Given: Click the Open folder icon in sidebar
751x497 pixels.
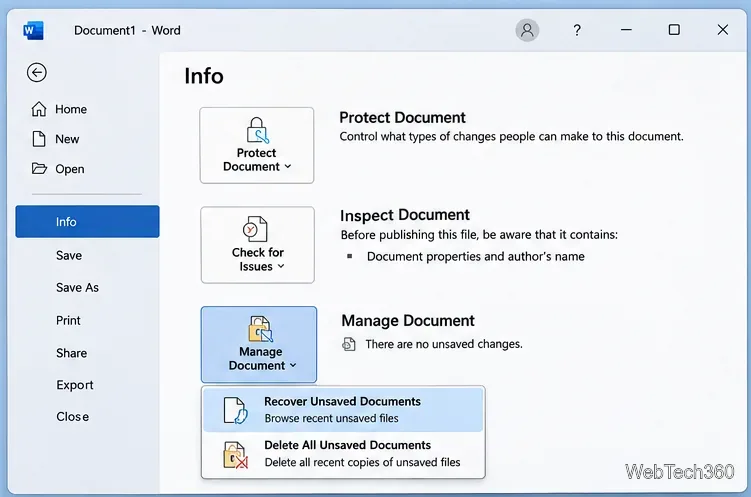Looking at the screenshot, I should 39,169.
